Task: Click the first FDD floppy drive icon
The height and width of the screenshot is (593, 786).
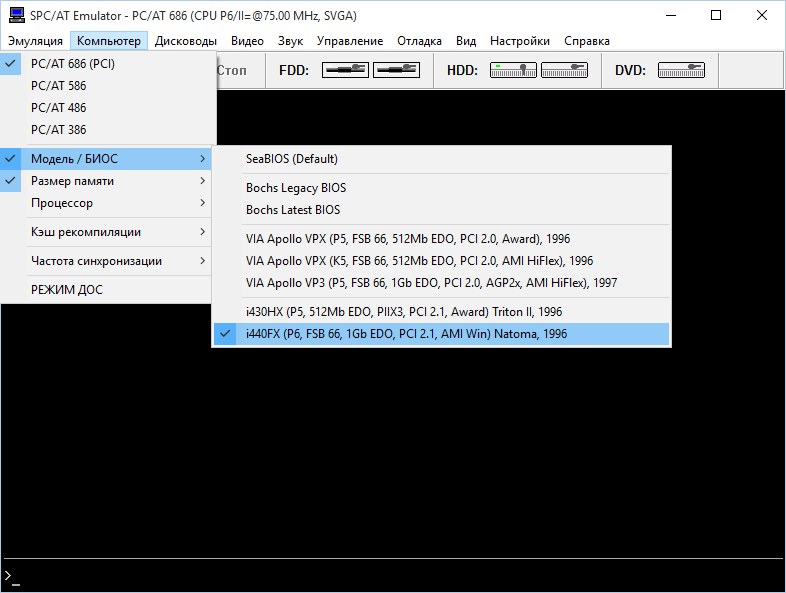Action: point(345,70)
